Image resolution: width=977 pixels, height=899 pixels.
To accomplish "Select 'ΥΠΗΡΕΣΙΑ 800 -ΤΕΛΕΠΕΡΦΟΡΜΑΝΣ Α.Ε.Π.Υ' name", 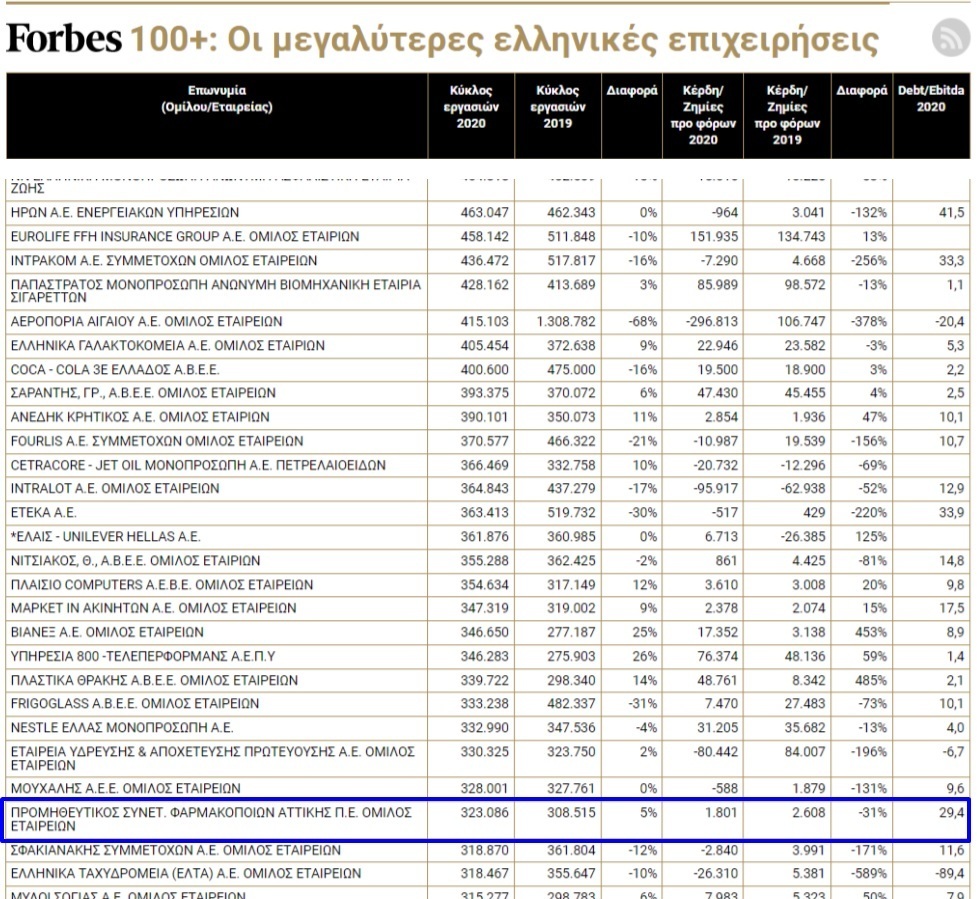I will click(x=143, y=657).
